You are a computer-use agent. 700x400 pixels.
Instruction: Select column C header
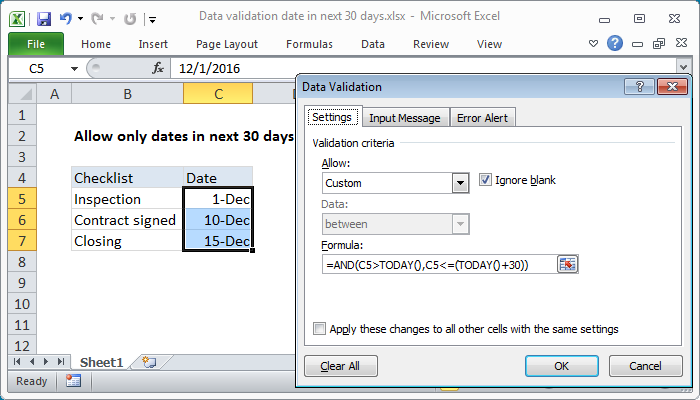(x=218, y=94)
